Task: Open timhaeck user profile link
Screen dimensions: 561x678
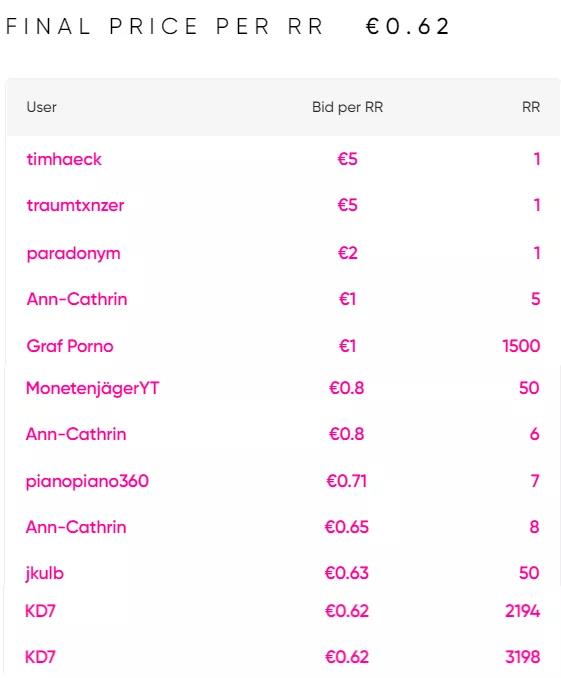Action: pos(64,159)
